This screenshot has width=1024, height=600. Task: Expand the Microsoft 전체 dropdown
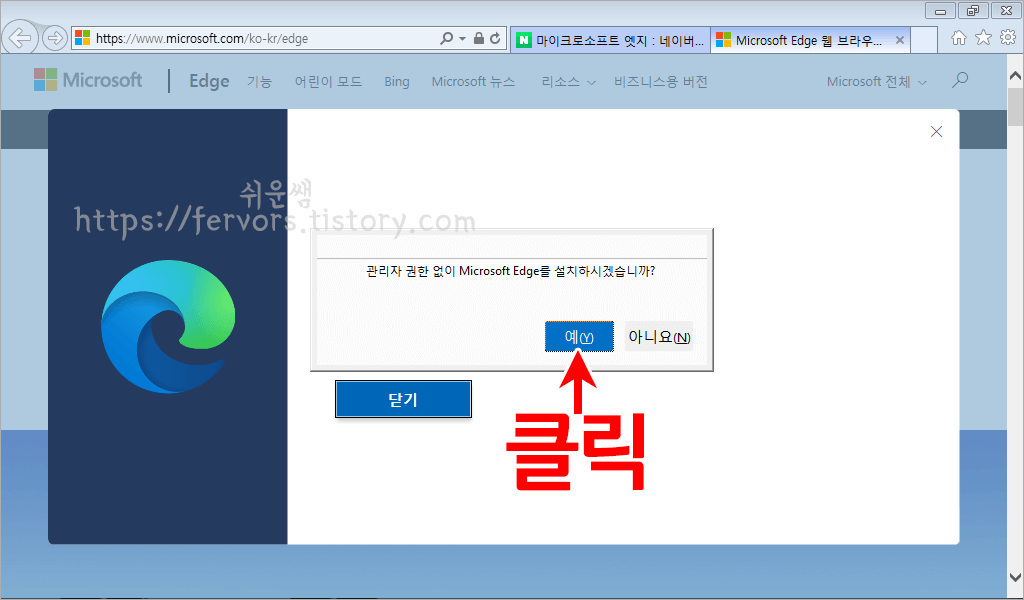click(876, 82)
